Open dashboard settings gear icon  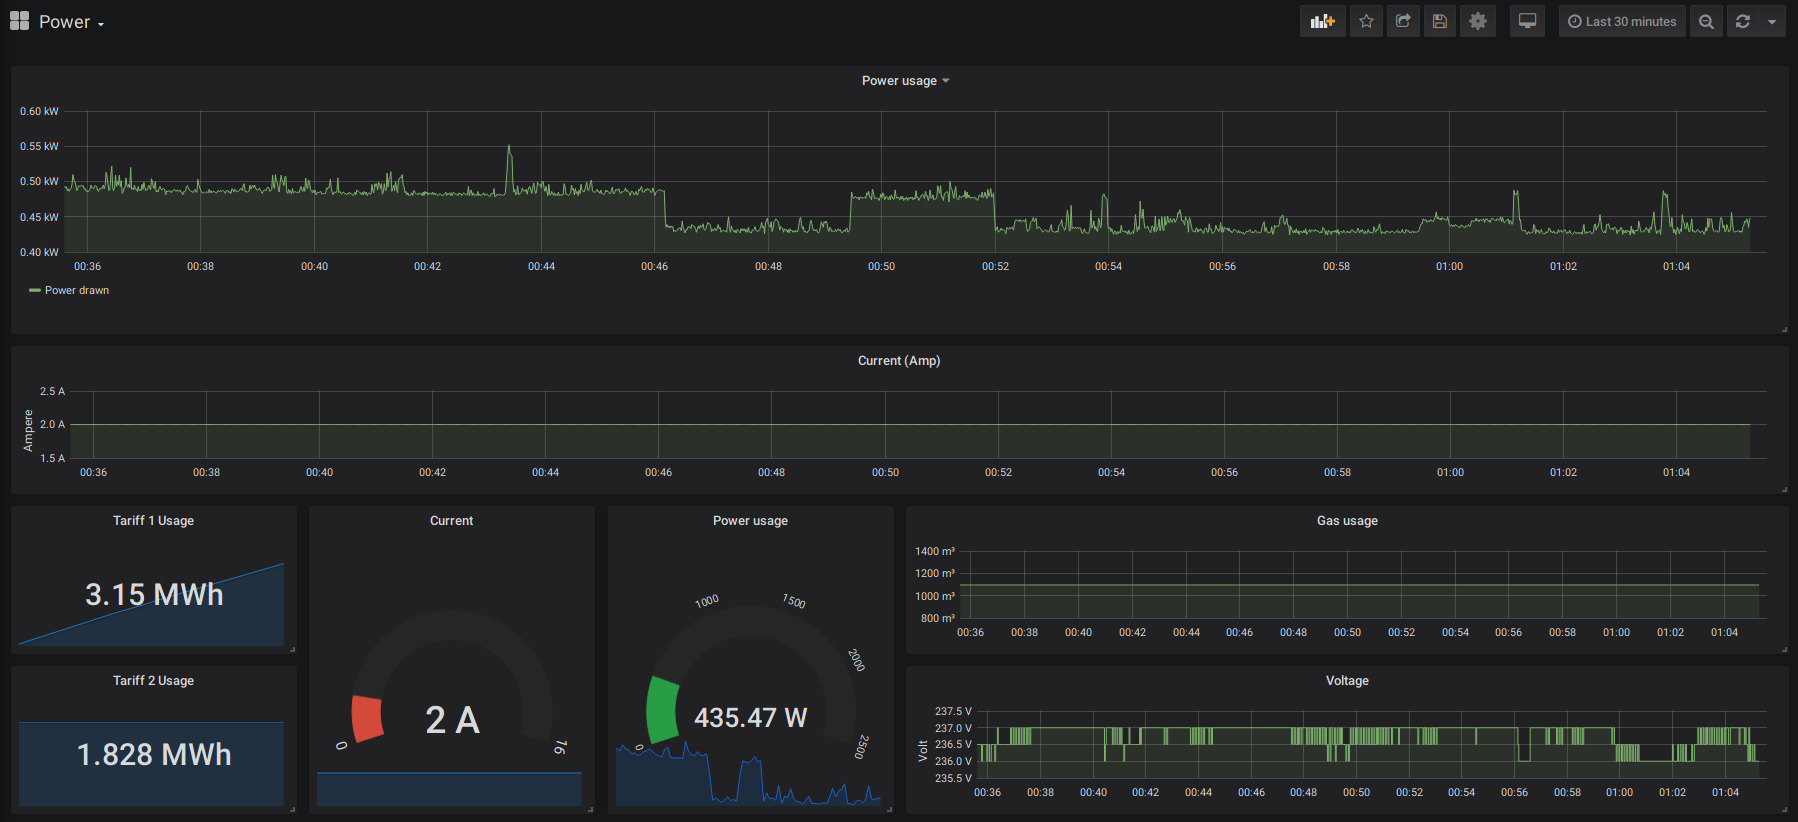point(1478,21)
